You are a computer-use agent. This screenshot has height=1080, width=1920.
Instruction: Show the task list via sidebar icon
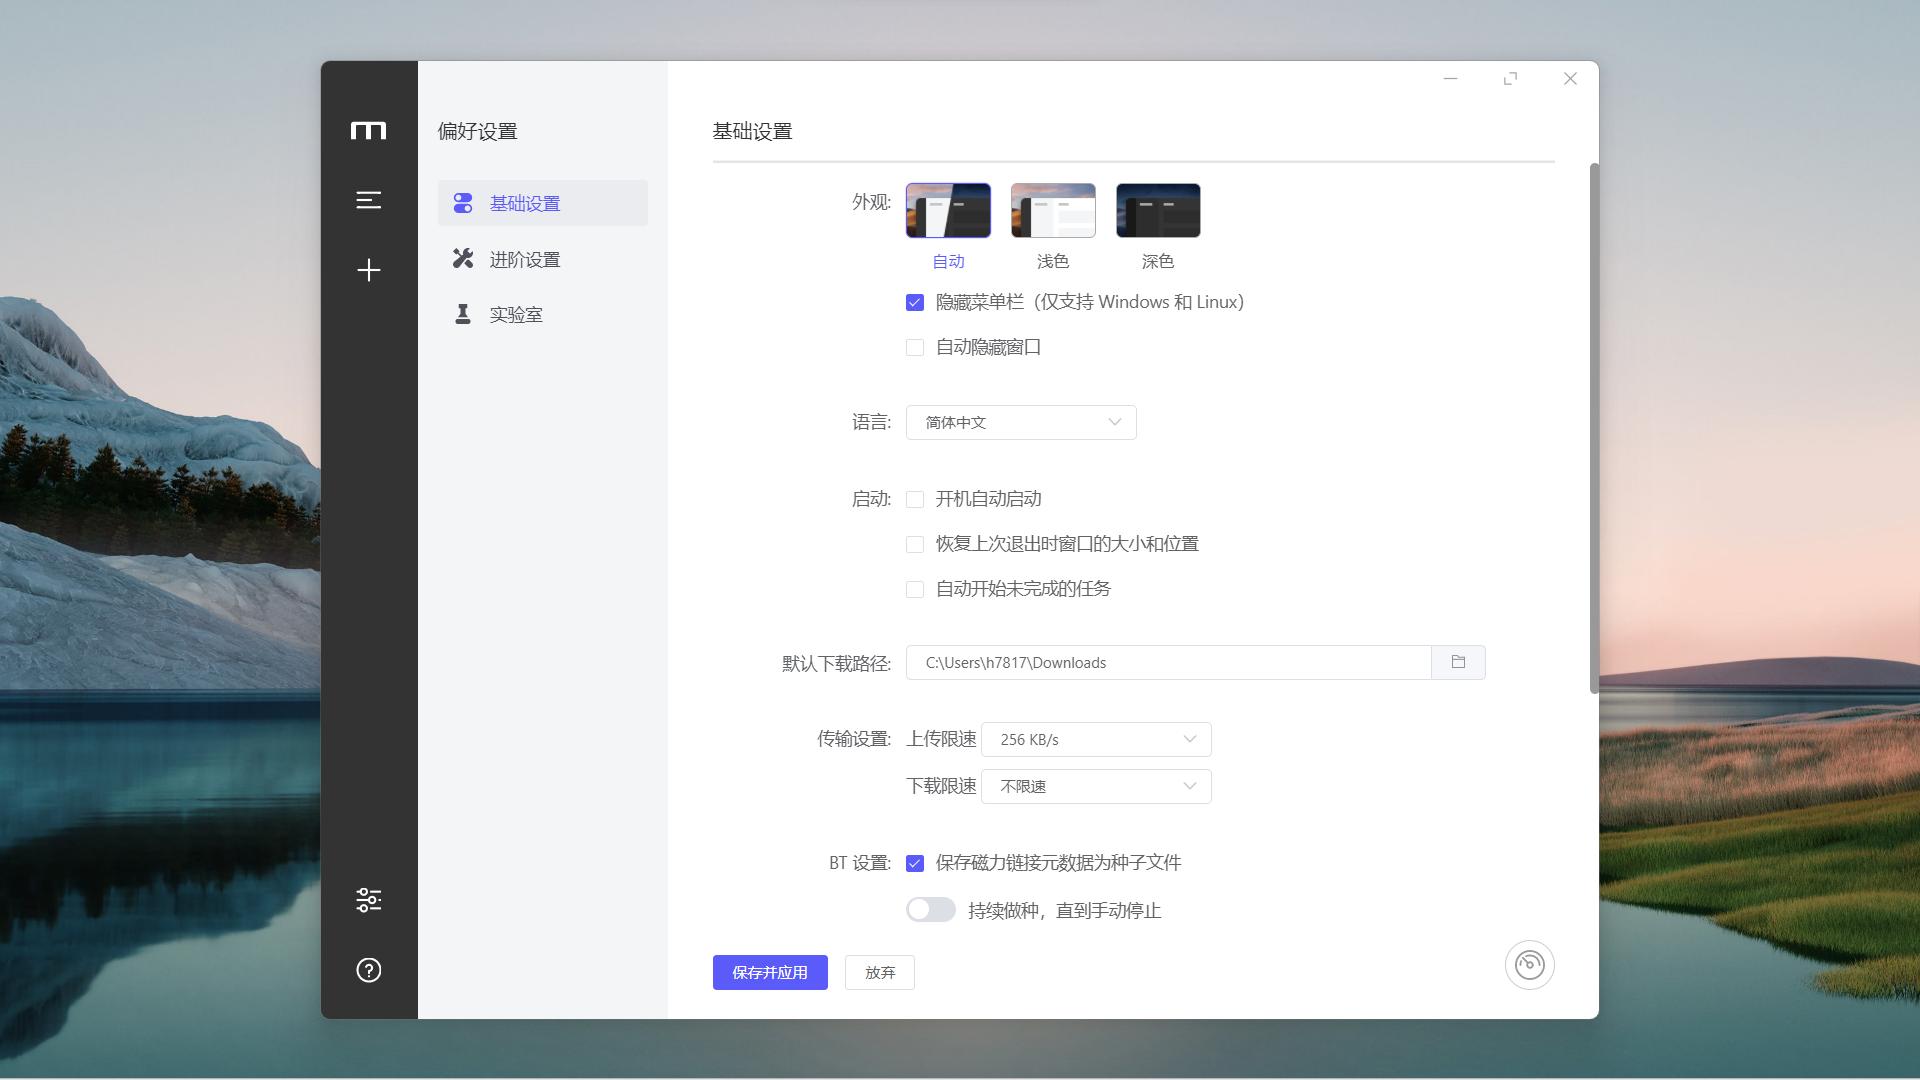[x=369, y=200]
